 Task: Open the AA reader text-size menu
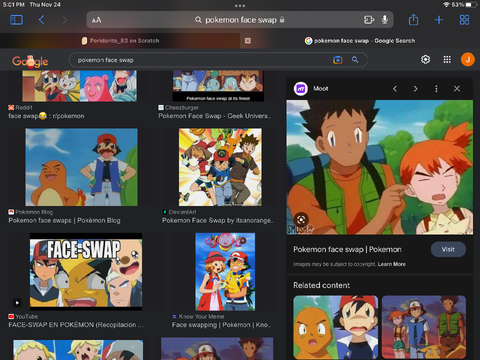click(96, 20)
